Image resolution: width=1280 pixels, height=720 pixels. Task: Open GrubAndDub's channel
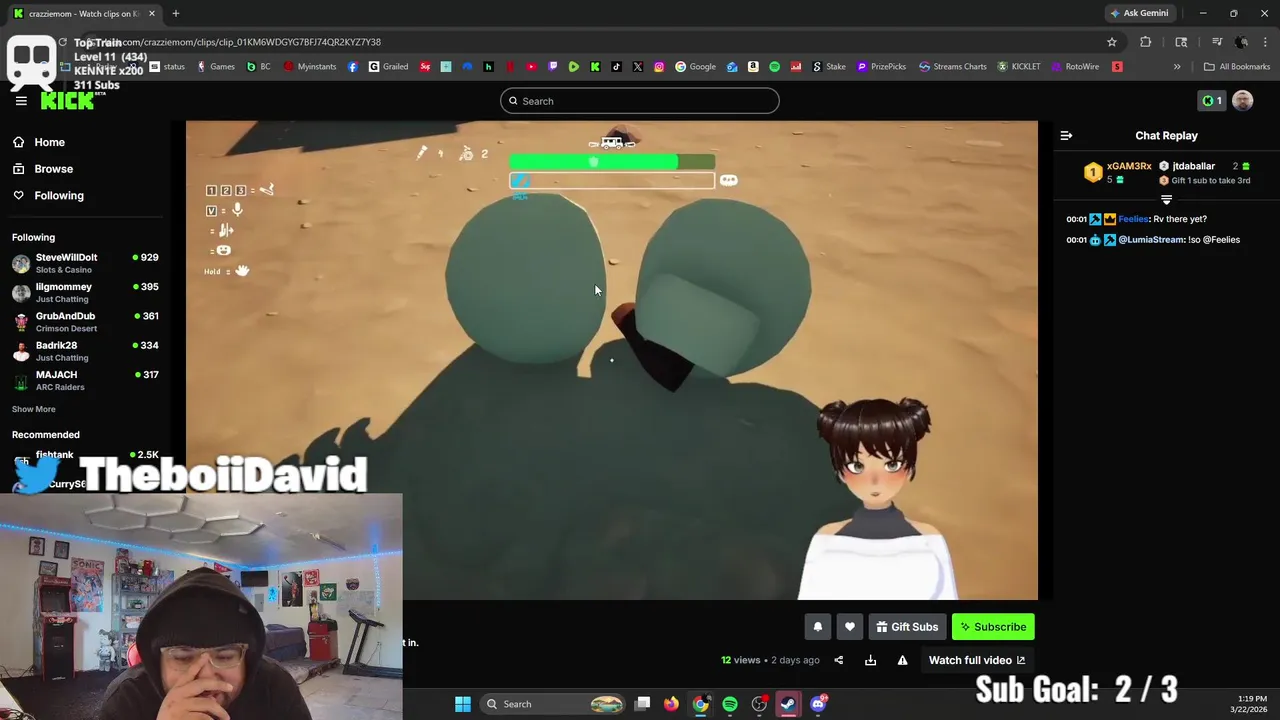85,321
